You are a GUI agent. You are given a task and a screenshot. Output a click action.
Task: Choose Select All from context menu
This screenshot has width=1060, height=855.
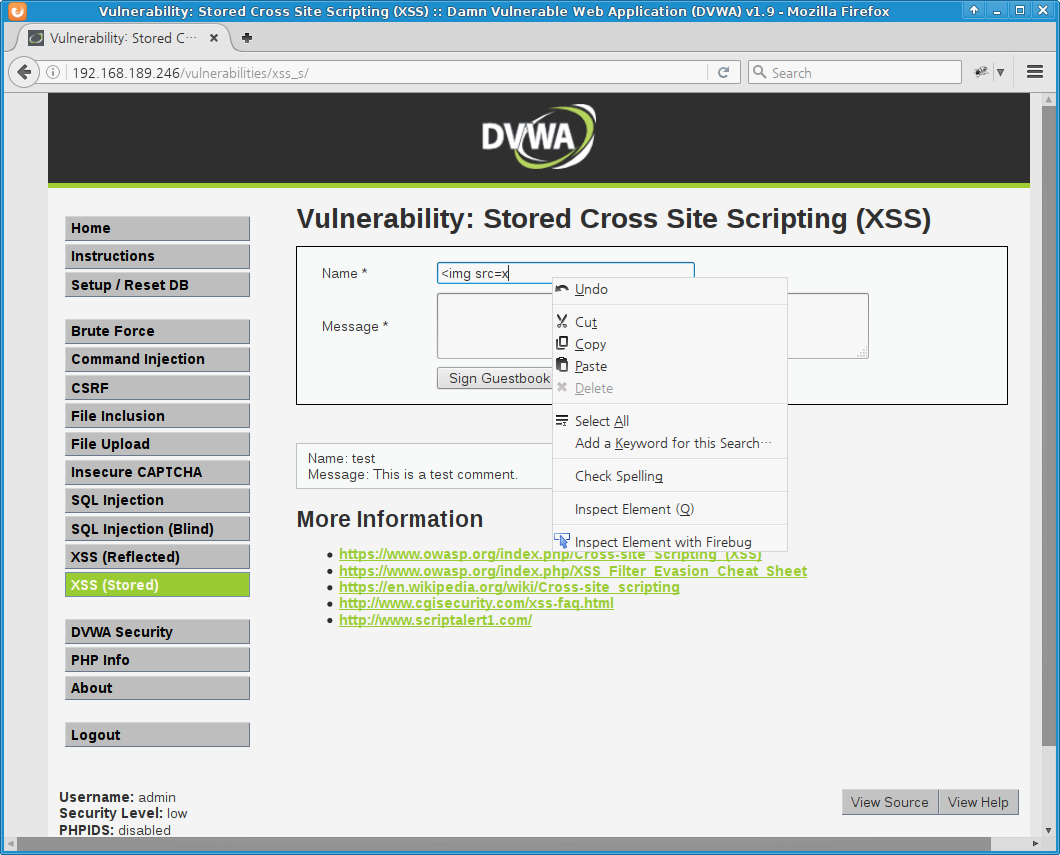point(670,421)
